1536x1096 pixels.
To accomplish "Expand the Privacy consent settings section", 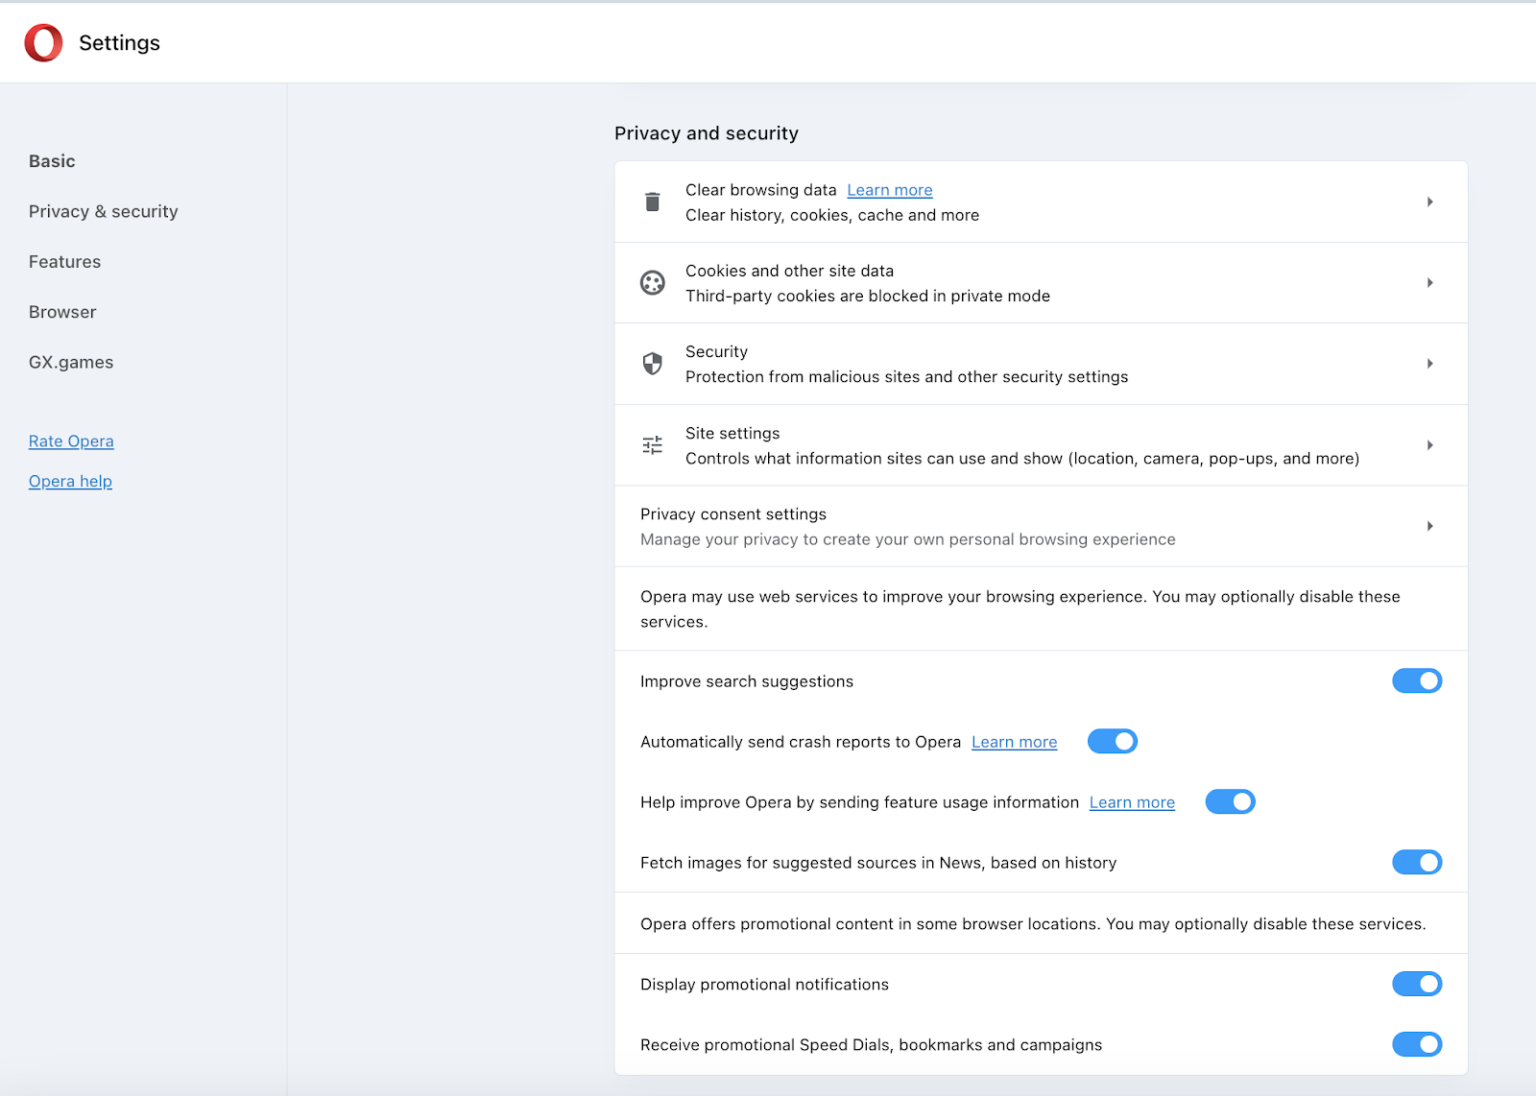I will 1430,526.
